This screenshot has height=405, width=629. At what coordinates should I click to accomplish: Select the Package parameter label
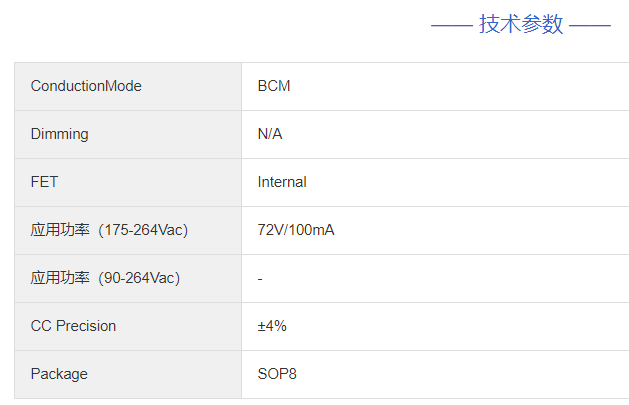click(59, 374)
